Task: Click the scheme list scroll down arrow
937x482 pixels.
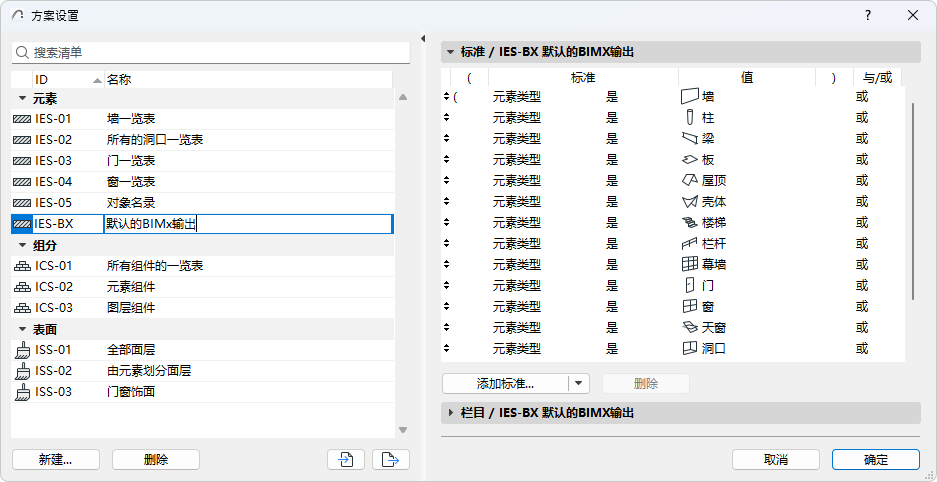Action: pyautogui.click(x=403, y=430)
